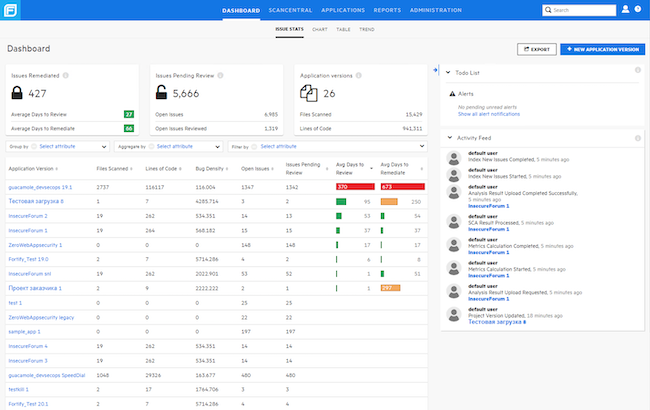Image resolution: width=650 pixels, height=410 pixels.
Task: Open the Group by attribute dropdown
Action: click(70, 146)
